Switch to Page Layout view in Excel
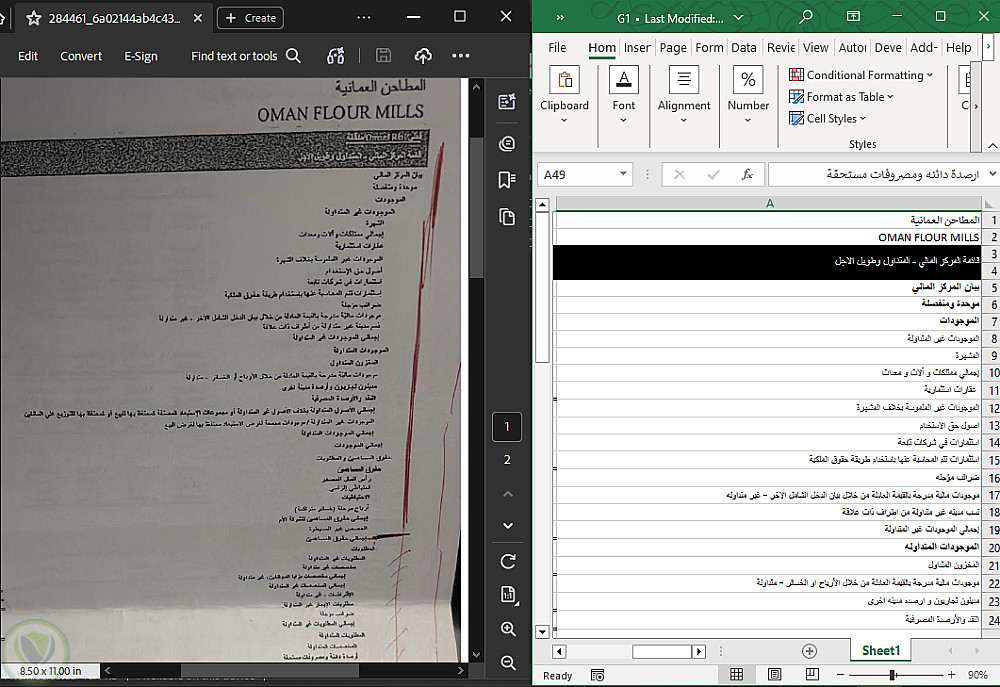1000x687 pixels. (x=774, y=674)
